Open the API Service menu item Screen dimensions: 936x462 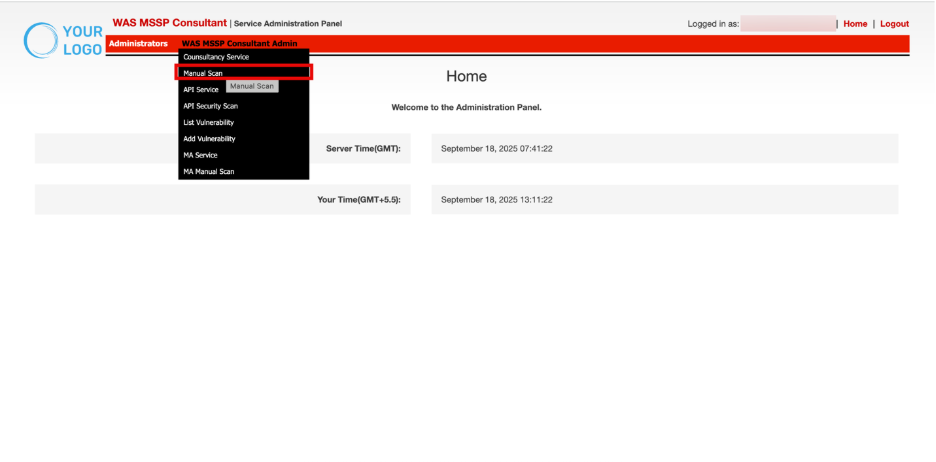point(201,90)
